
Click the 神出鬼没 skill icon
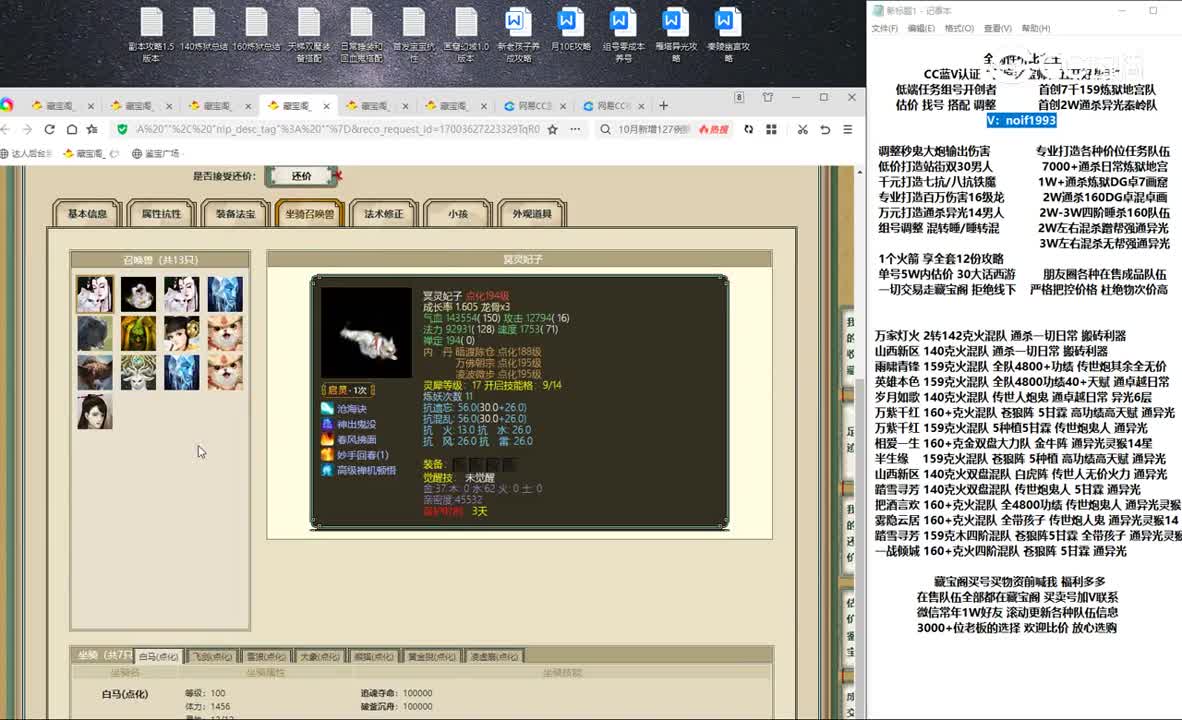[327, 424]
